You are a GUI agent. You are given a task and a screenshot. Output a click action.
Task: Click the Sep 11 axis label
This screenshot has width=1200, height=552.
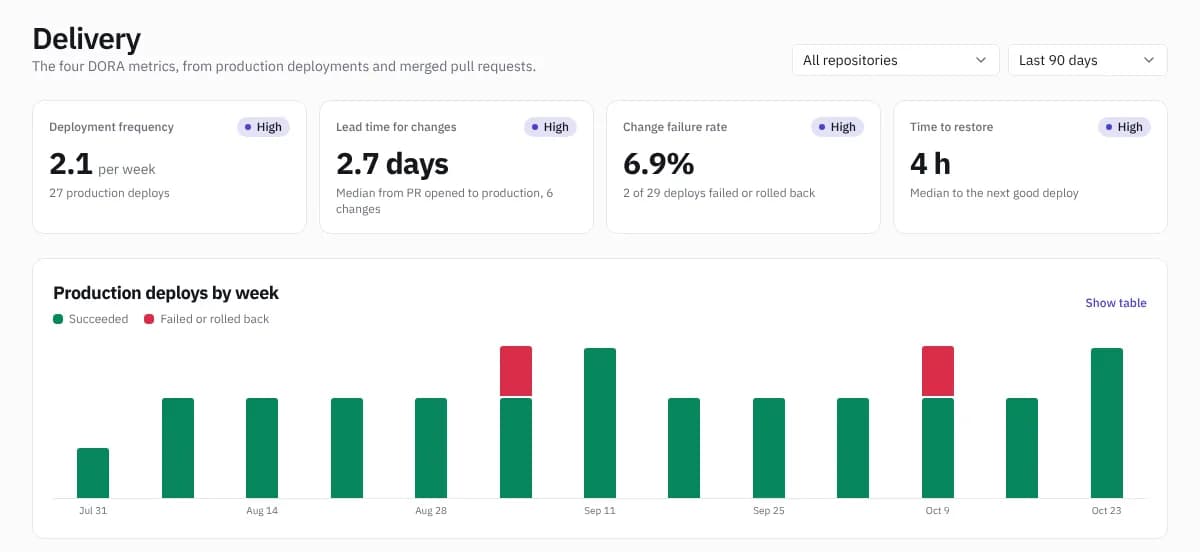[x=600, y=511]
